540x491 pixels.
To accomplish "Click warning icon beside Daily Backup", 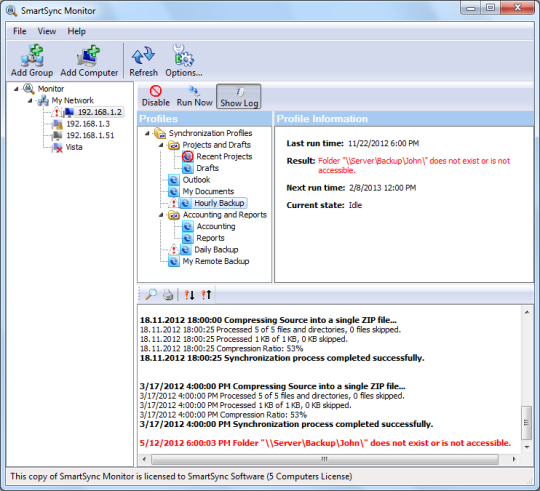I will point(174,250).
